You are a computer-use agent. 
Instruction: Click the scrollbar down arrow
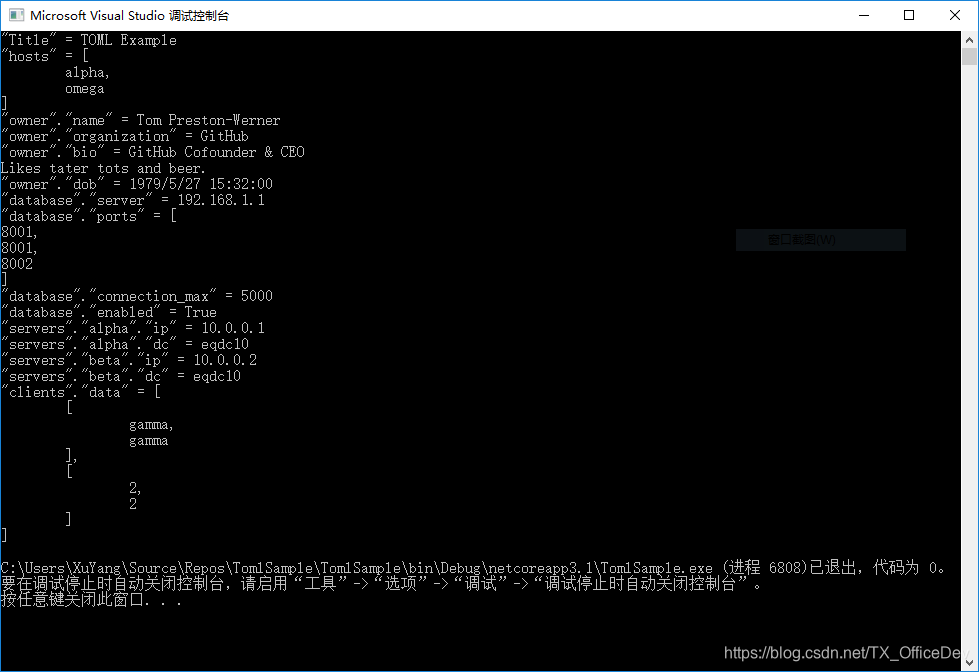(969, 663)
